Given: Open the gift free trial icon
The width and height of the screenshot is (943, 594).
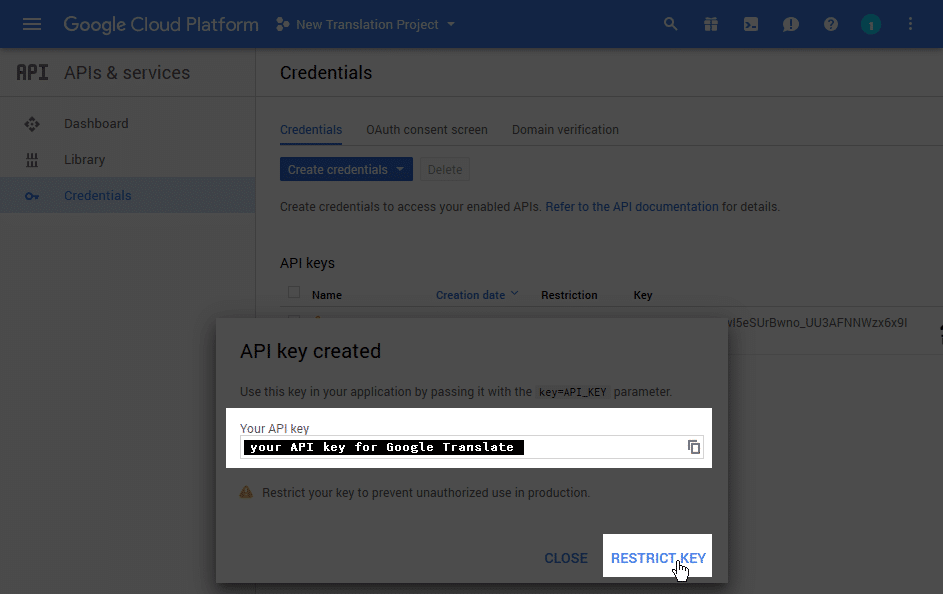Looking at the screenshot, I should (x=711, y=25).
